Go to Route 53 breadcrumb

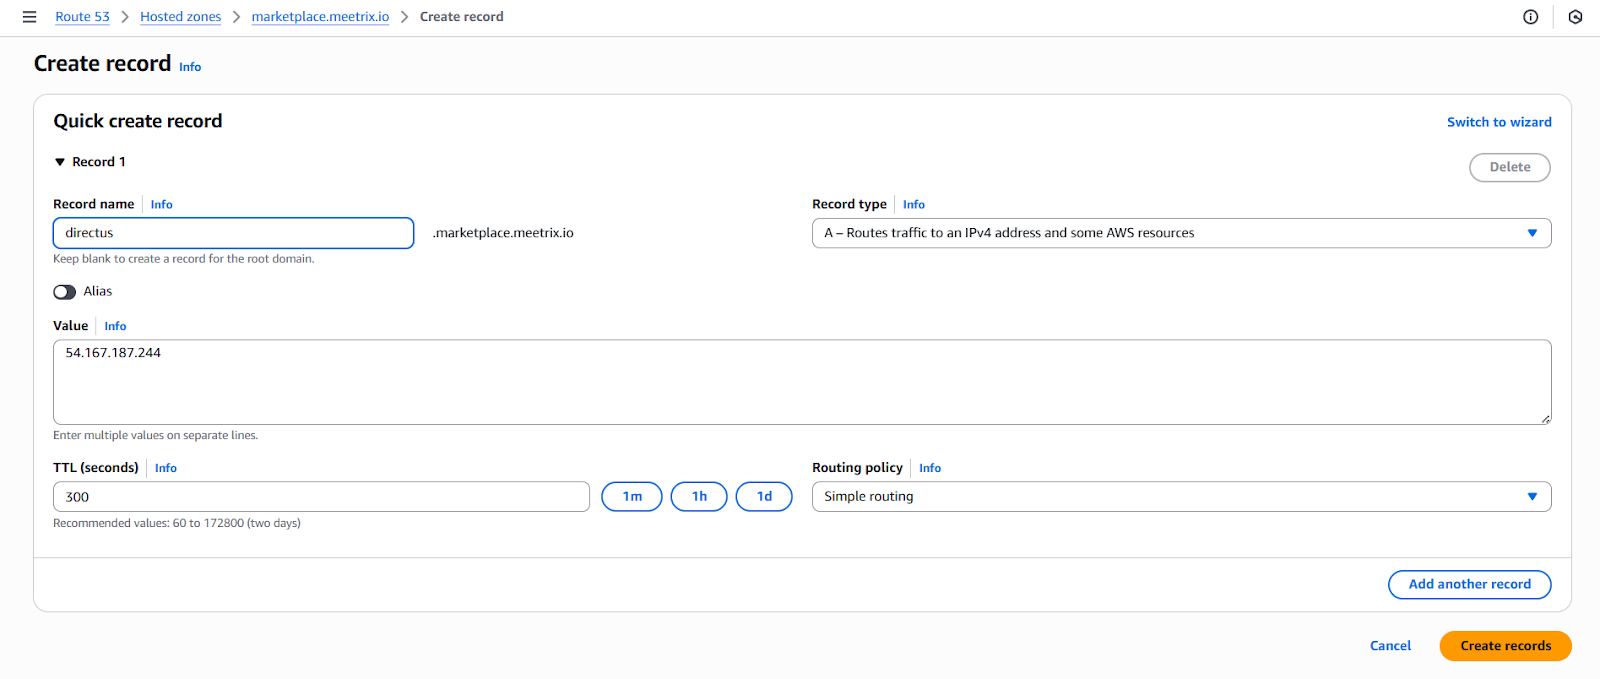82,17
